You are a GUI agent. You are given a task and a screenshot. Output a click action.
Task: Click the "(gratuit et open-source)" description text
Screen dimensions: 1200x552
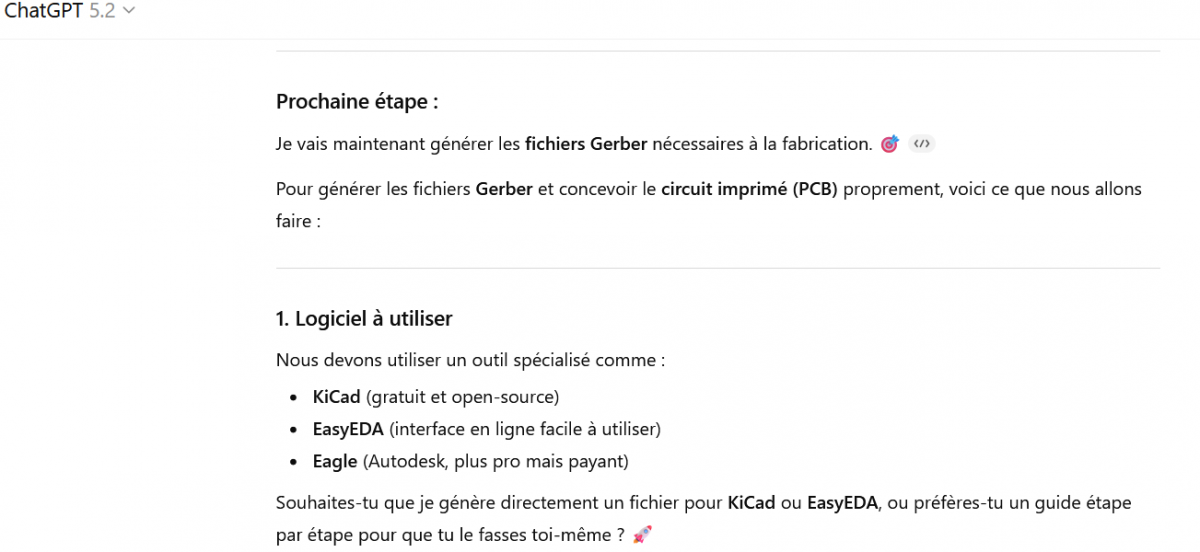tap(462, 397)
